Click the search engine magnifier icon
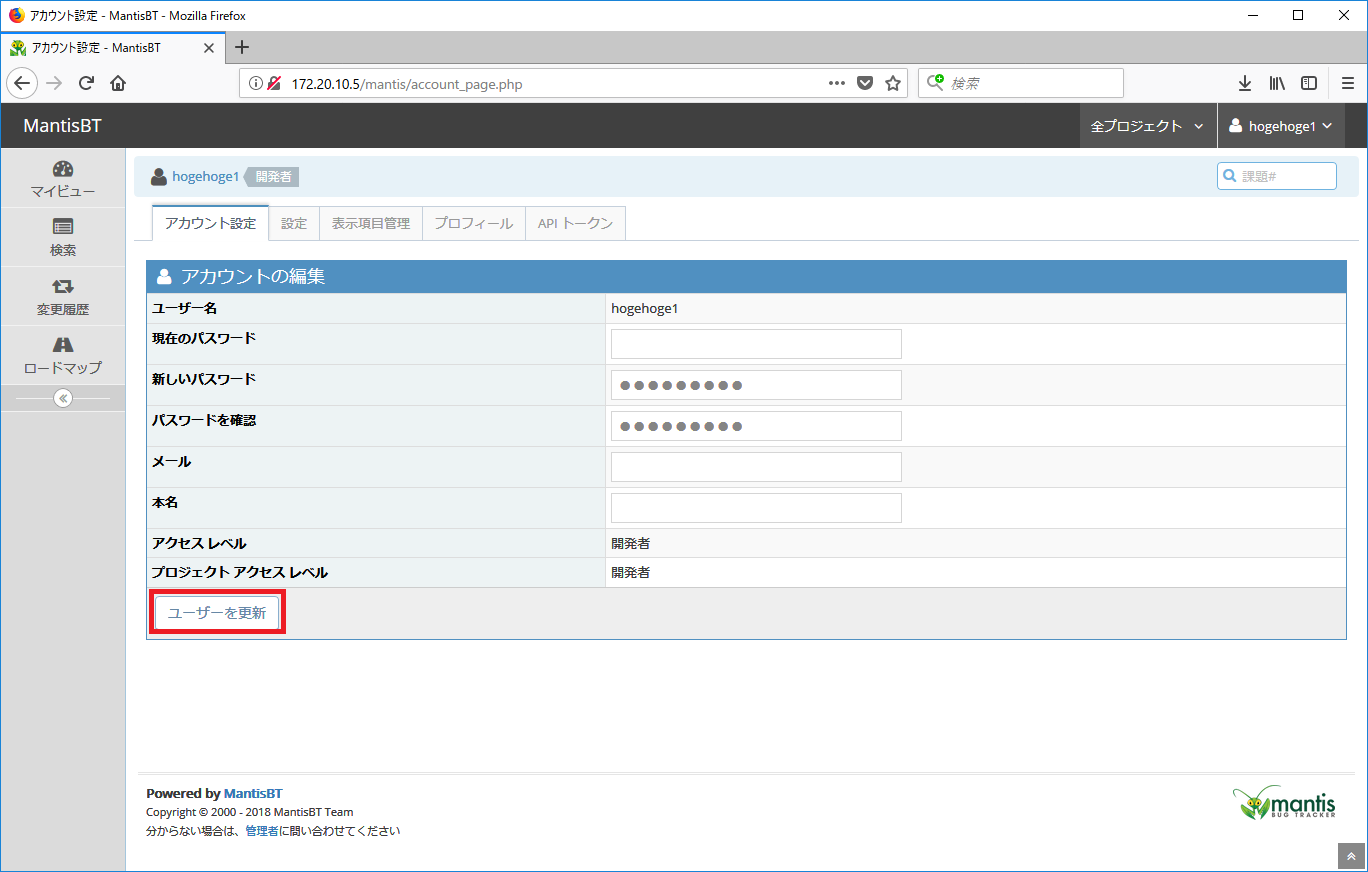This screenshot has height=872, width=1368. pos(936,83)
